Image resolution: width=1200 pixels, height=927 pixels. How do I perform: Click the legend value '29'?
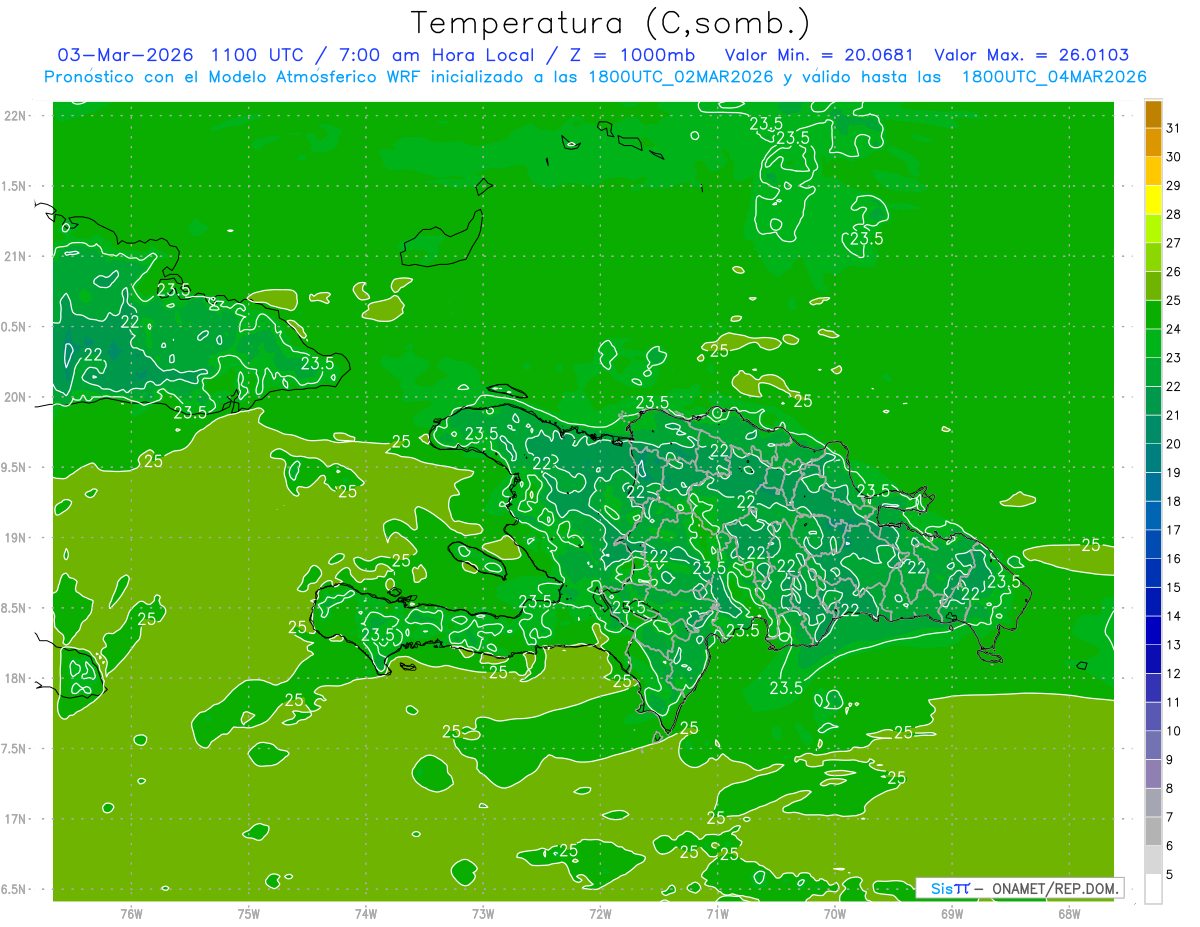(1174, 186)
